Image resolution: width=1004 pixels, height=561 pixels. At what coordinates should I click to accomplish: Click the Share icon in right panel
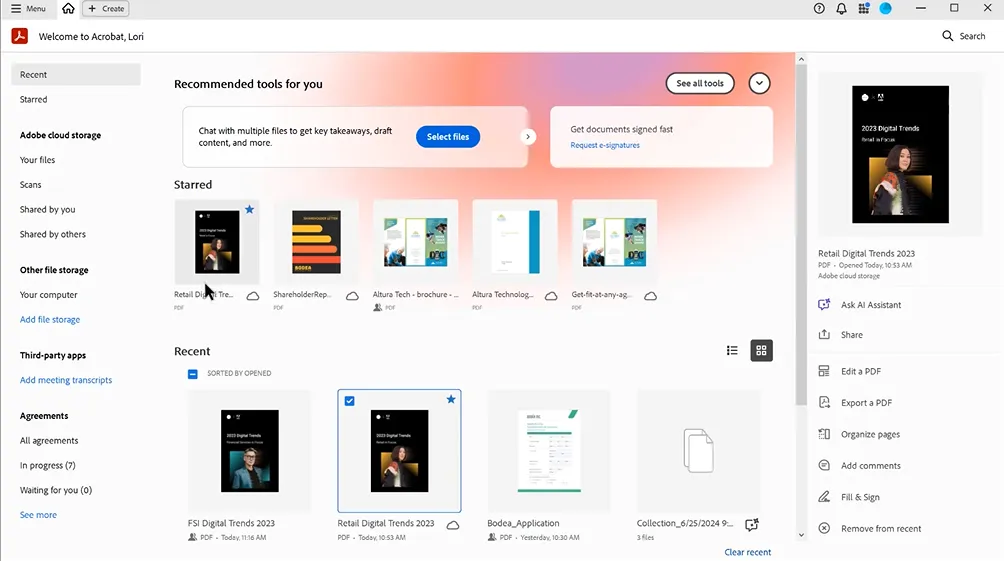pos(824,334)
